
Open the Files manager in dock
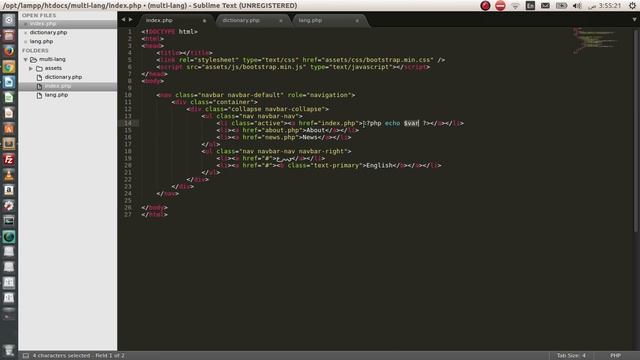[9, 36]
